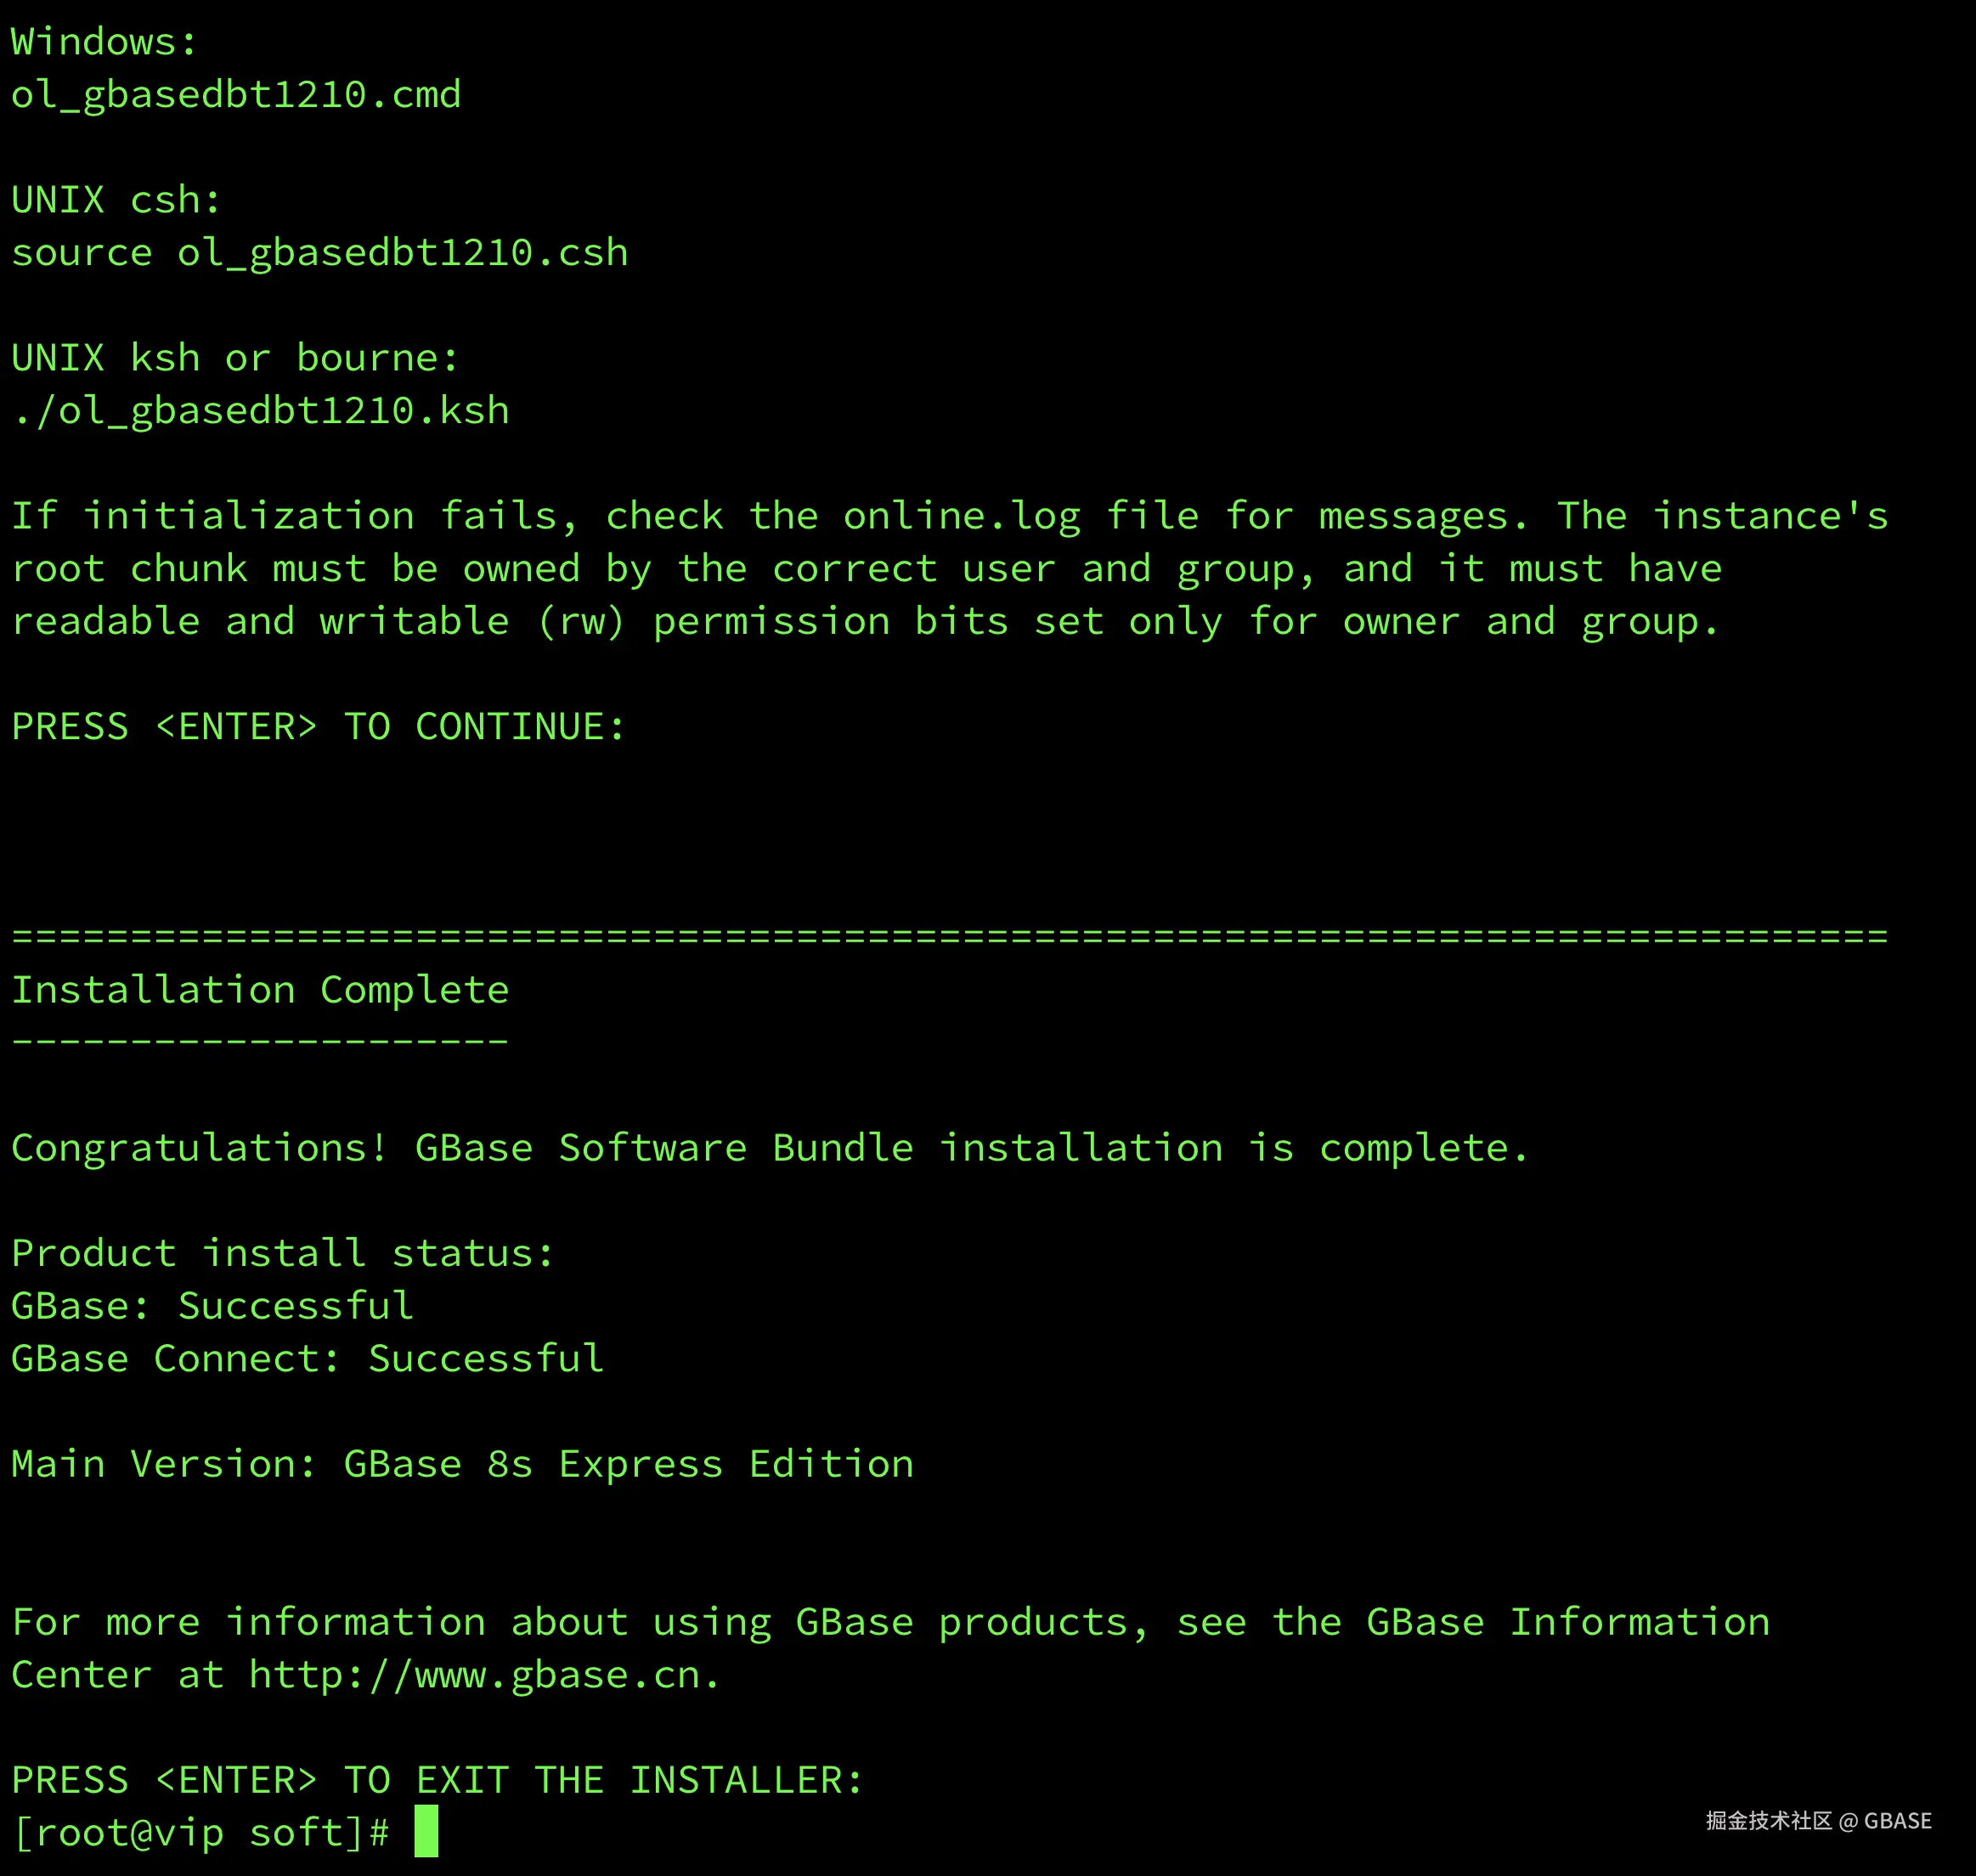The height and width of the screenshot is (1876, 1976).
Task: Click the green terminal cursor block
Action: coord(426,1831)
